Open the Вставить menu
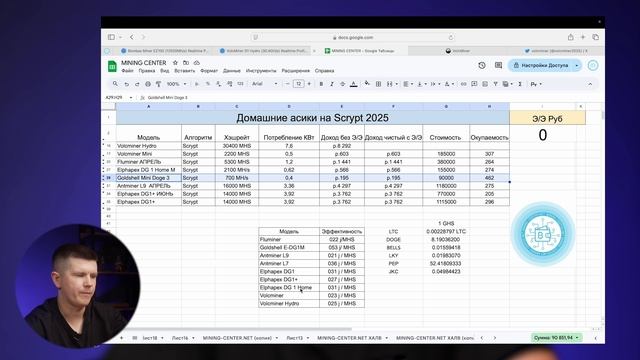Viewport: 640px width, 360px height. coord(184,71)
